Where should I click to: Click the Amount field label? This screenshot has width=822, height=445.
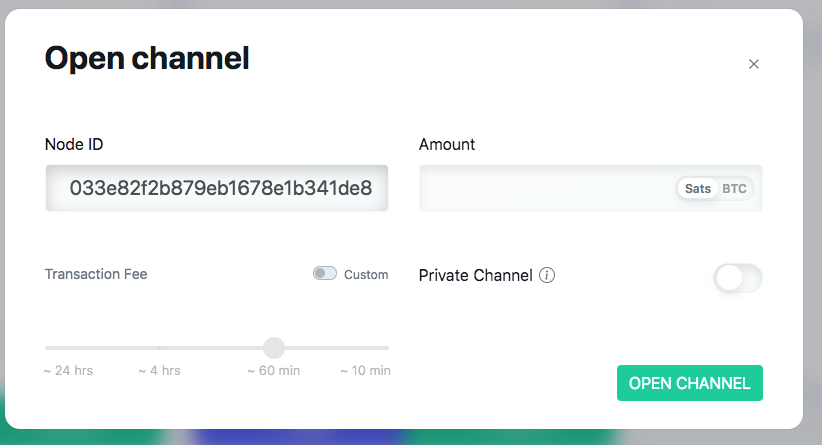(x=447, y=144)
